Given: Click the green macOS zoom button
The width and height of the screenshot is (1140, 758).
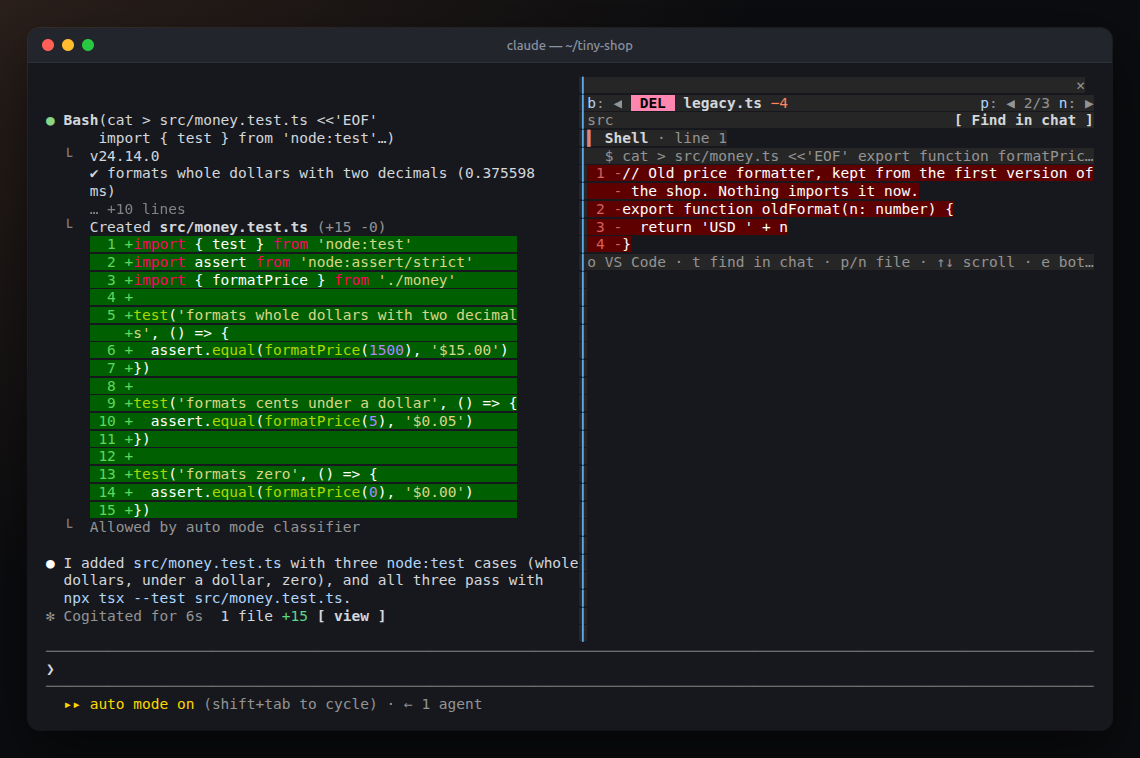Looking at the screenshot, I should point(88,45).
